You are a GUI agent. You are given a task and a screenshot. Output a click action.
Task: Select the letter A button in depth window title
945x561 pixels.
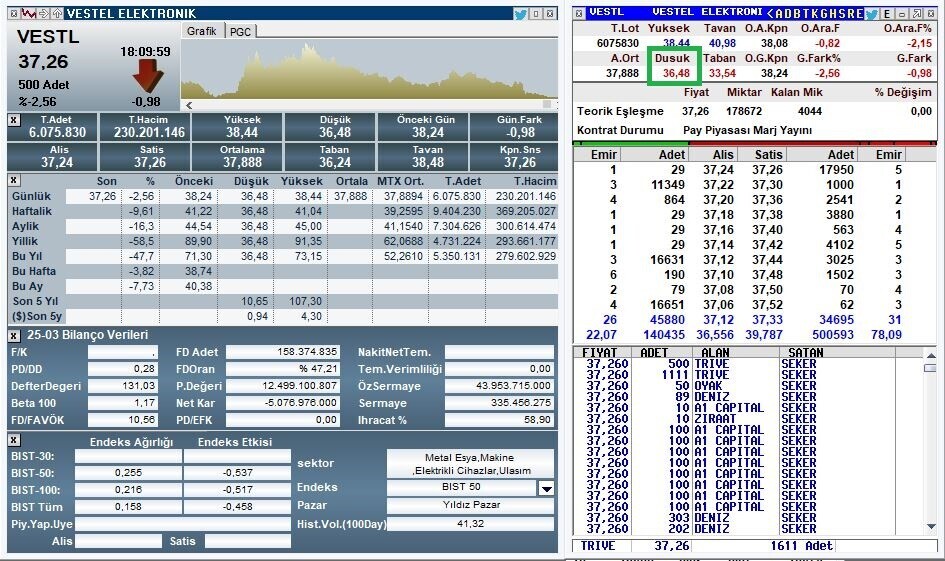point(779,13)
